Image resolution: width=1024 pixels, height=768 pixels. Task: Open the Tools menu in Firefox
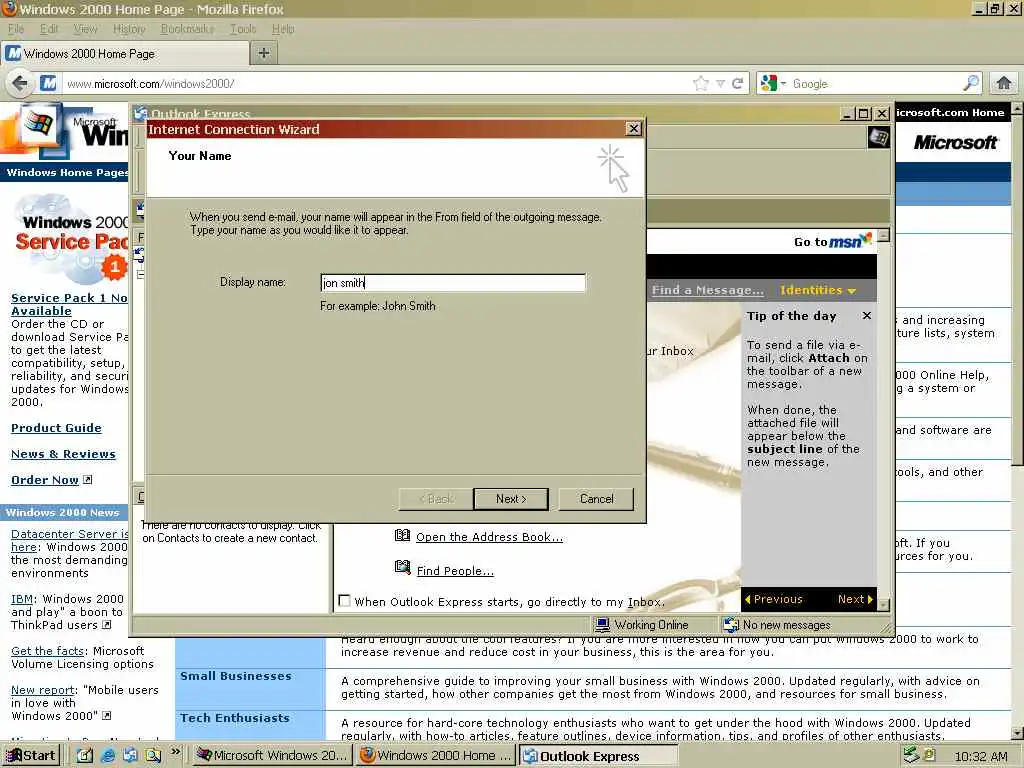(243, 29)
